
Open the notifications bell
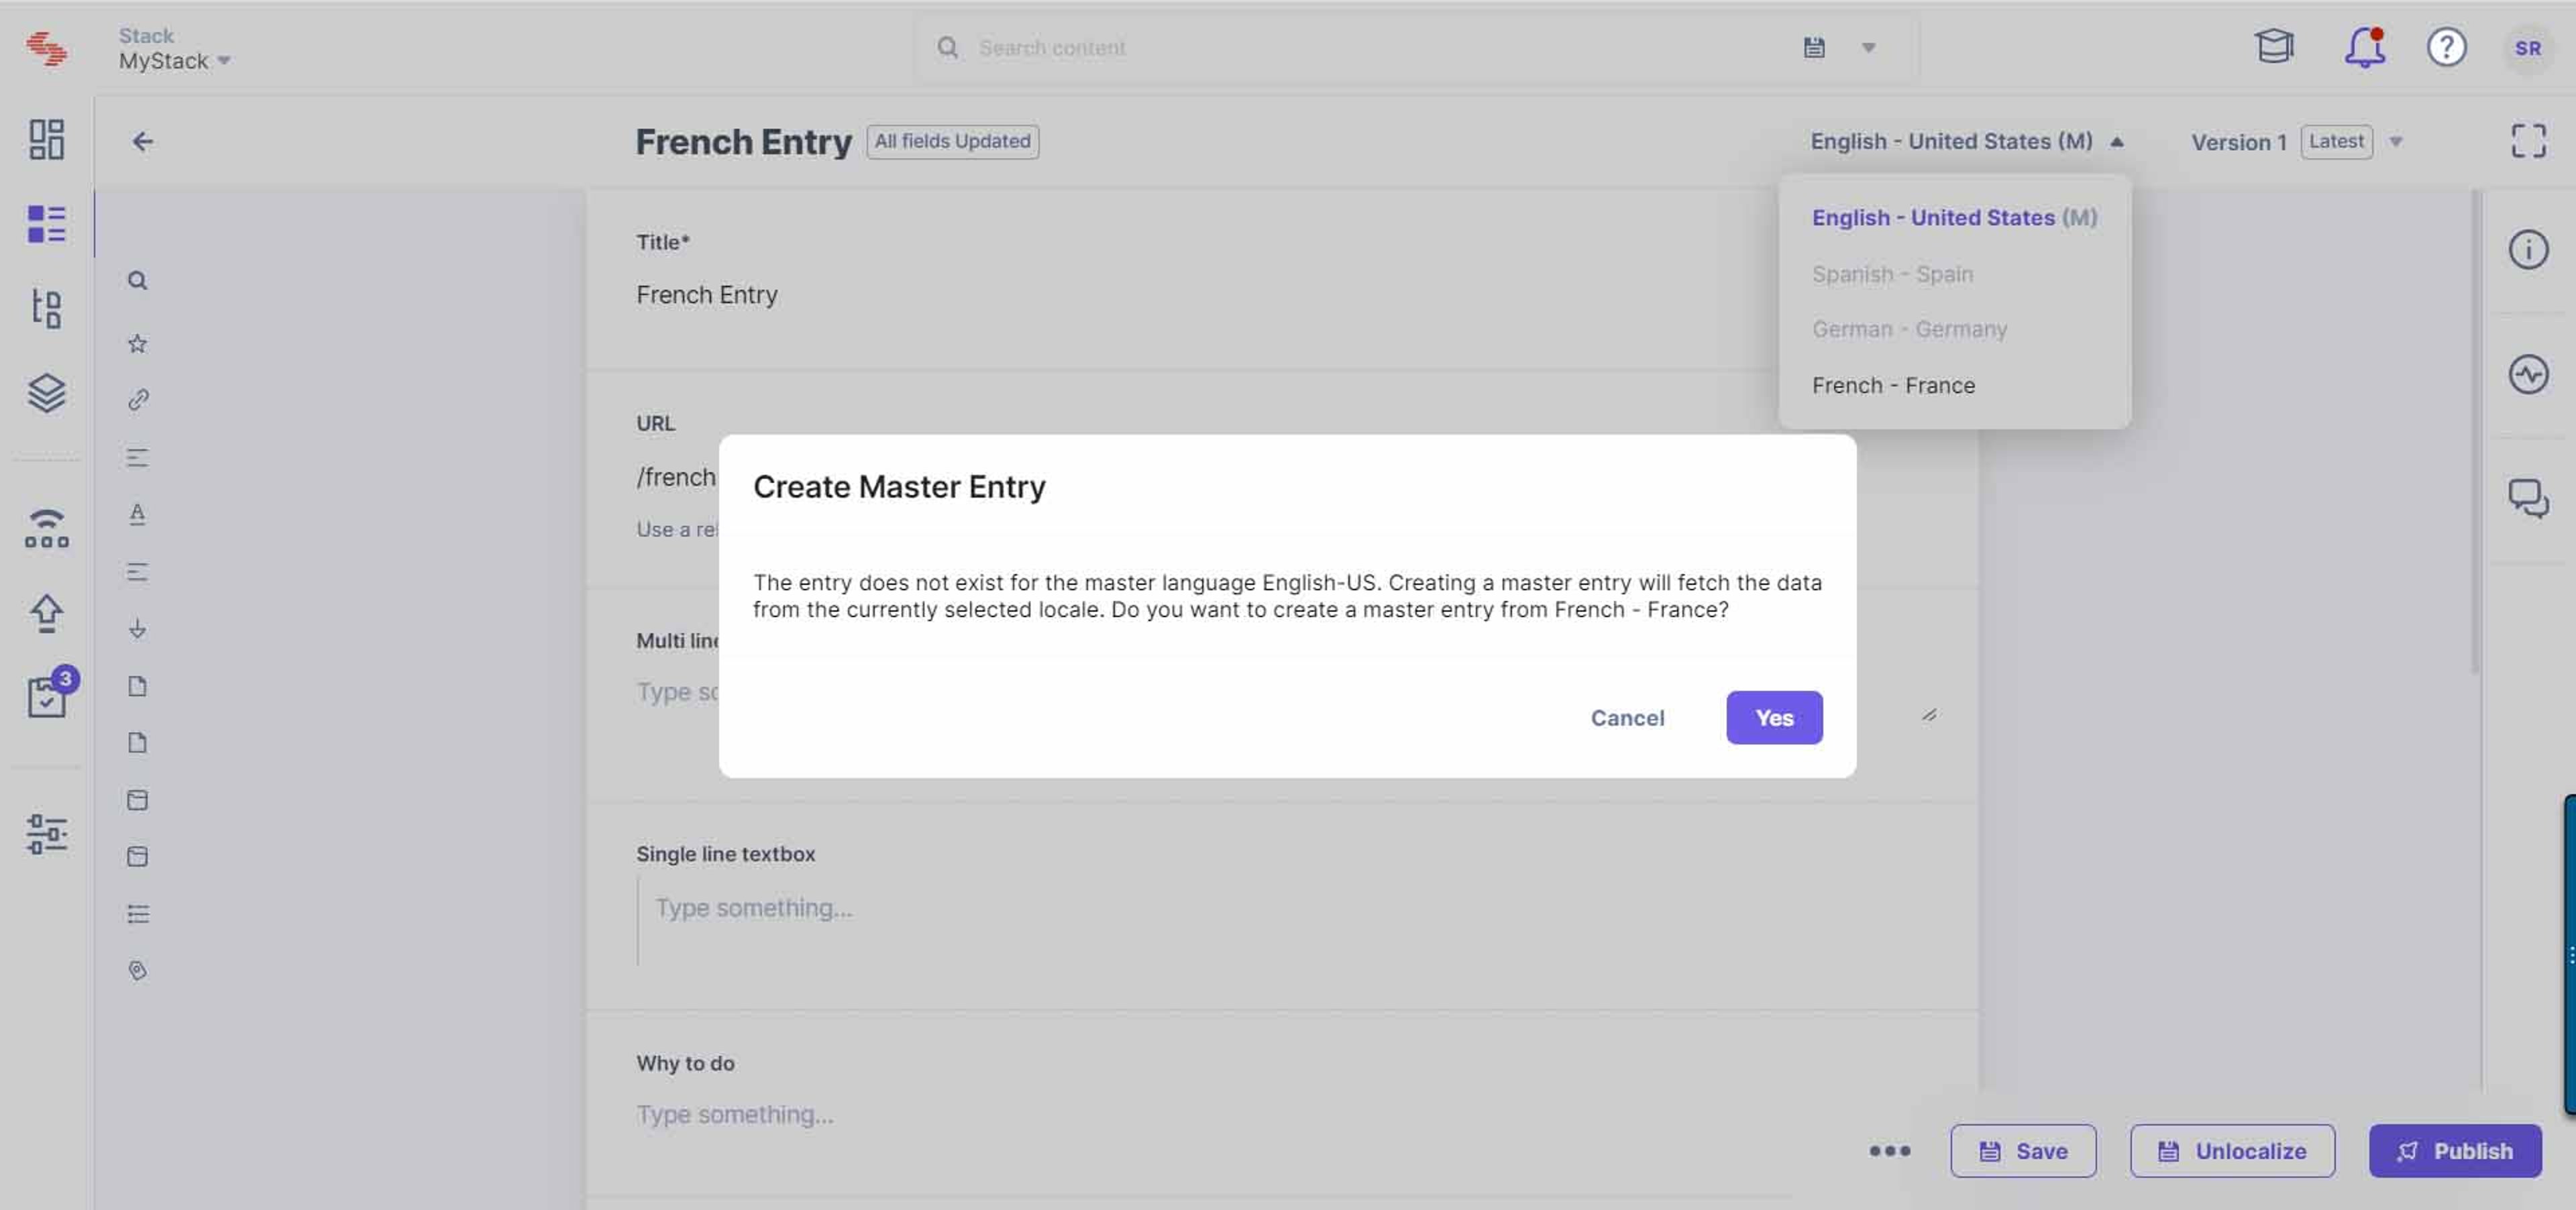click(x=2365, y=47)
